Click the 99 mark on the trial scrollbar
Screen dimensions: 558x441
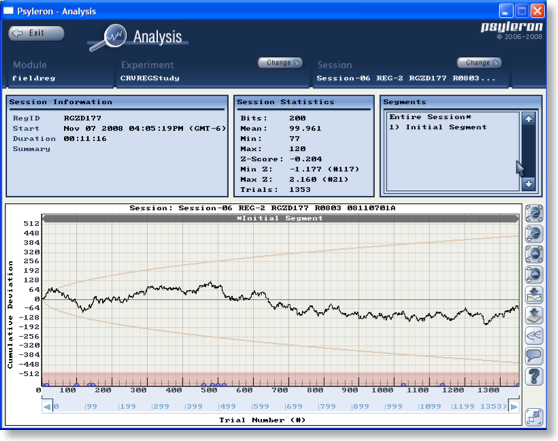(x=91, y=406)
